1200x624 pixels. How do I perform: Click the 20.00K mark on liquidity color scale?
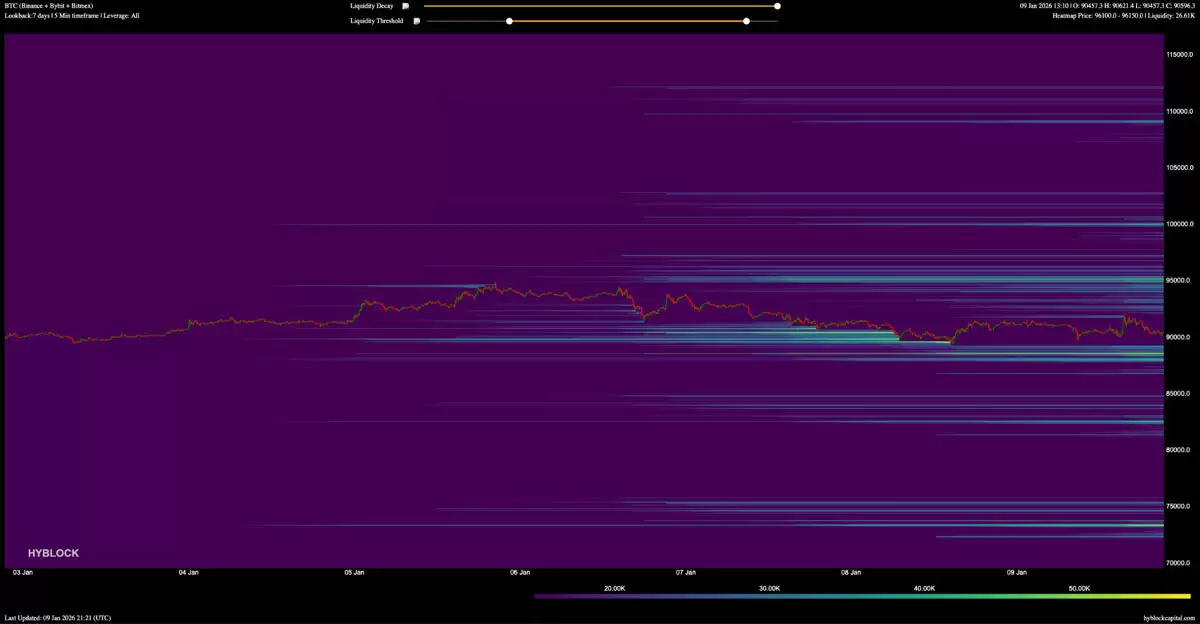point(615,589)
